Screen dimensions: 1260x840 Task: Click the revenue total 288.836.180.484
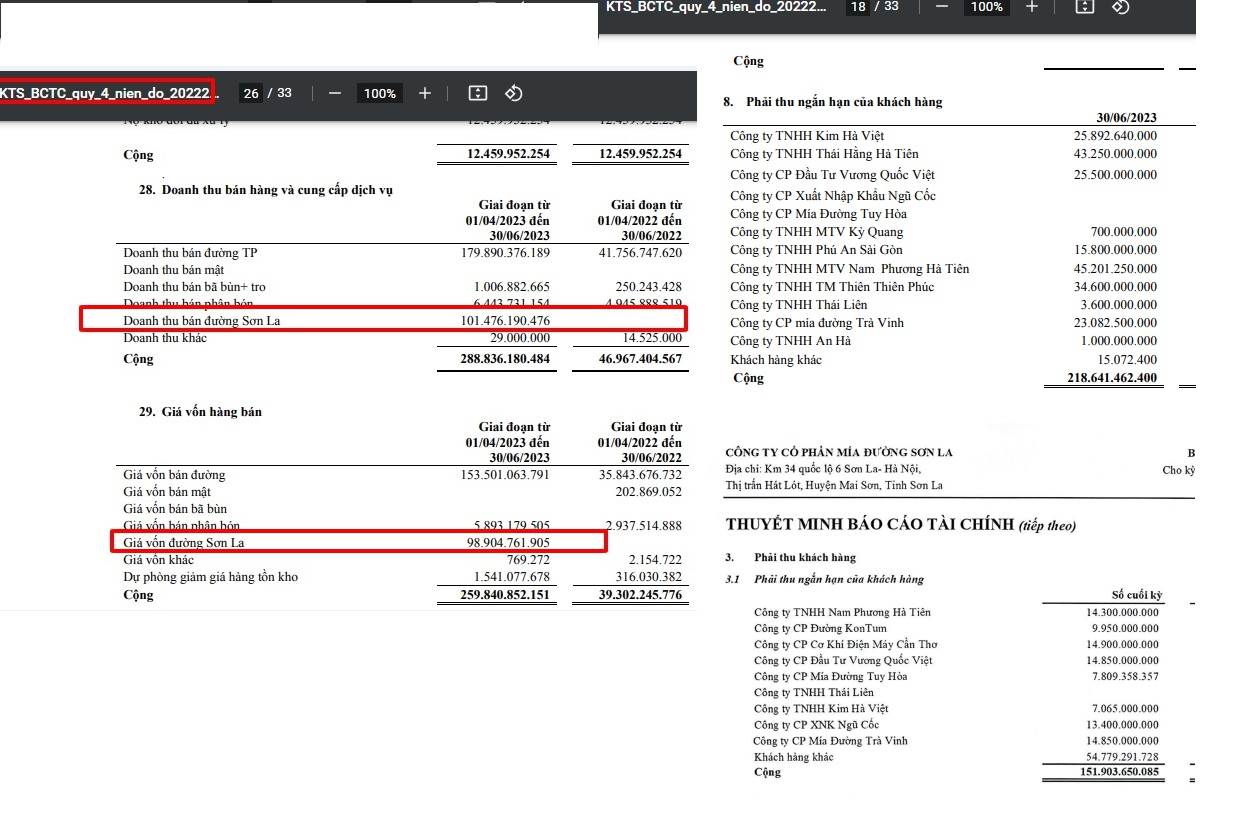coord(494,359)
